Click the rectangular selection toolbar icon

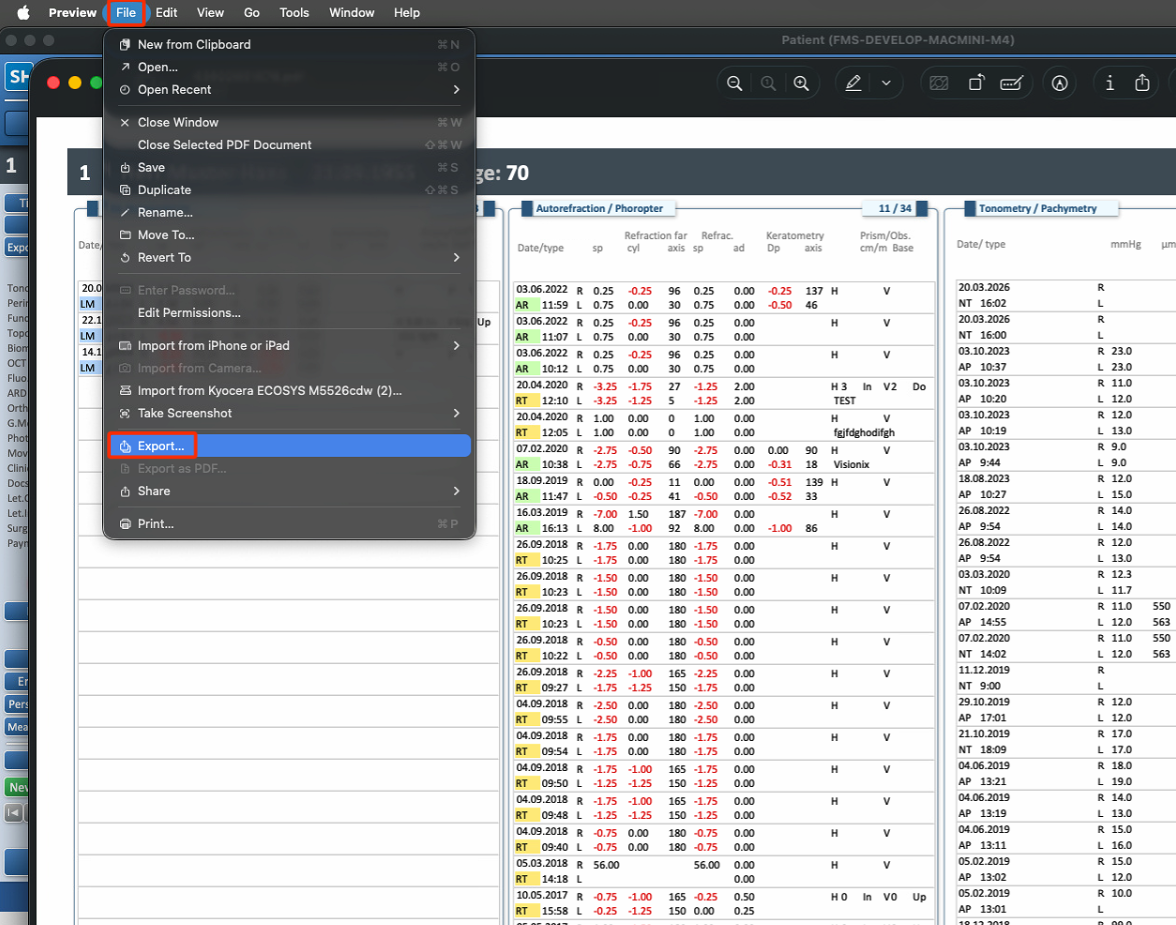[x=939, y=83]
